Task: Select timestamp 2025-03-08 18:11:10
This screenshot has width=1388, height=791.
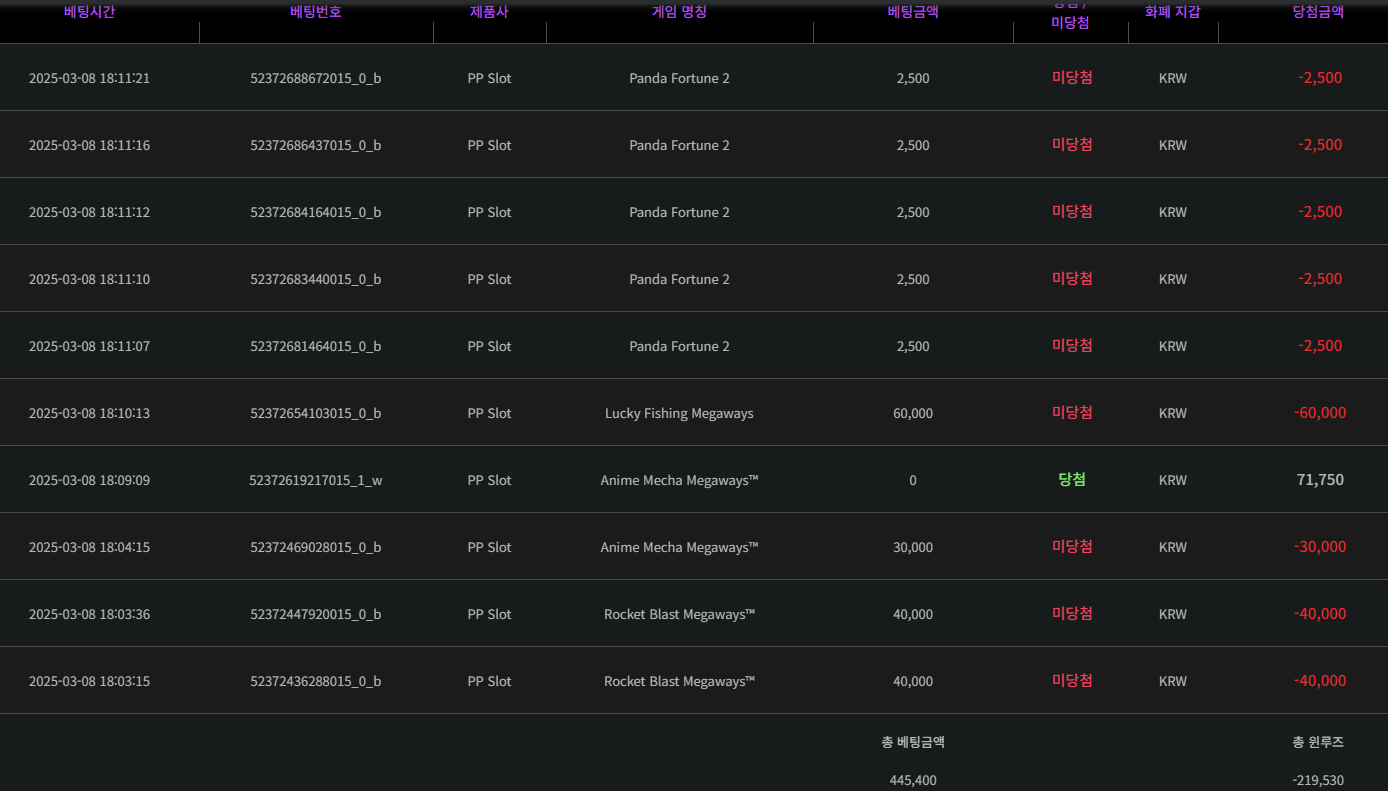Action: pos(89,279)
